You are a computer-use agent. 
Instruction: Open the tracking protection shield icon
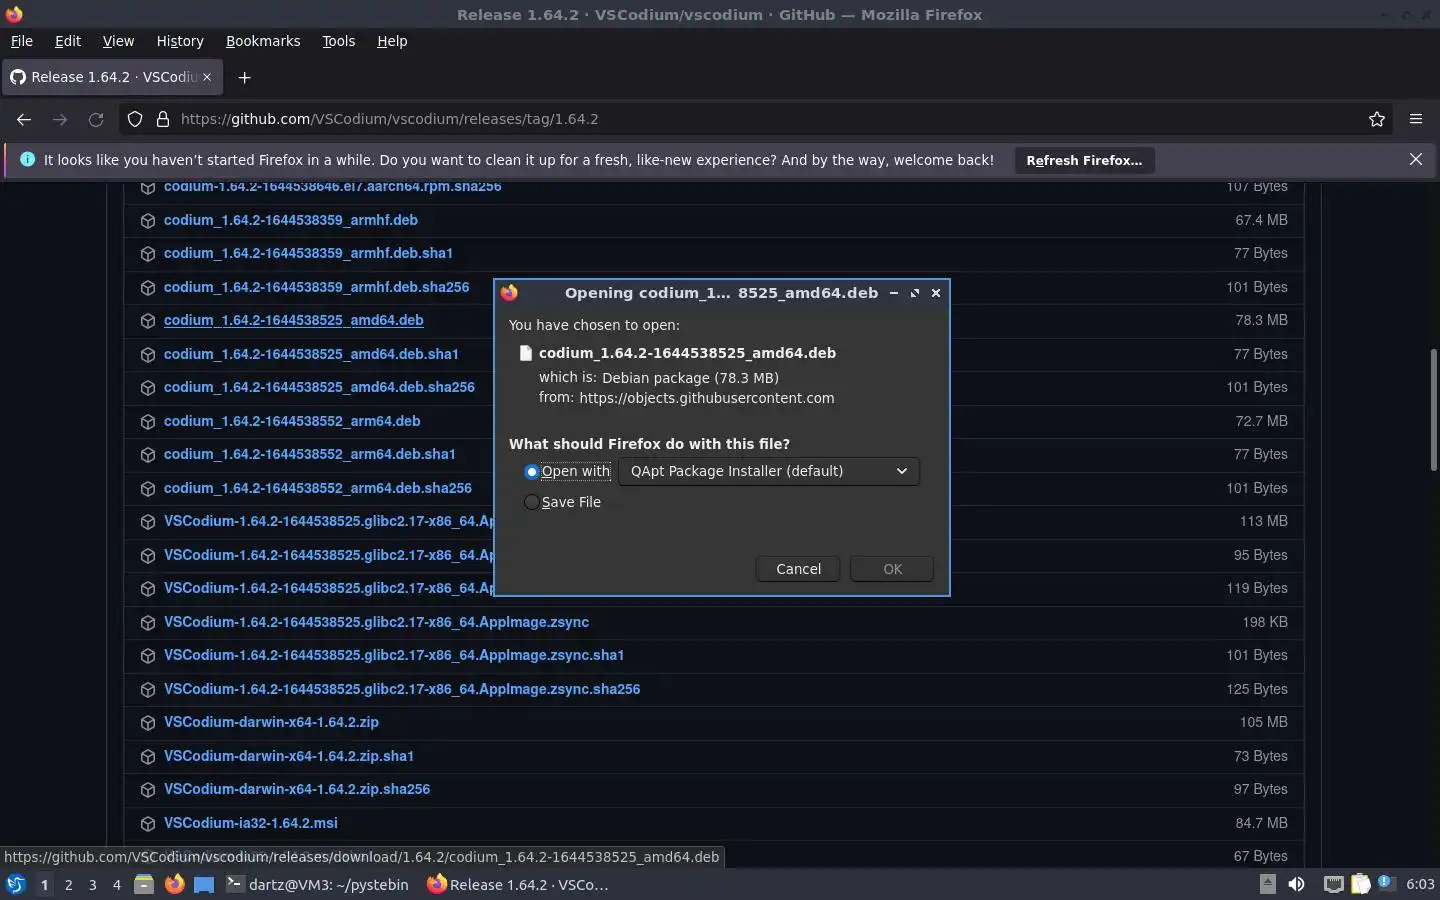[x=135, y=119]
